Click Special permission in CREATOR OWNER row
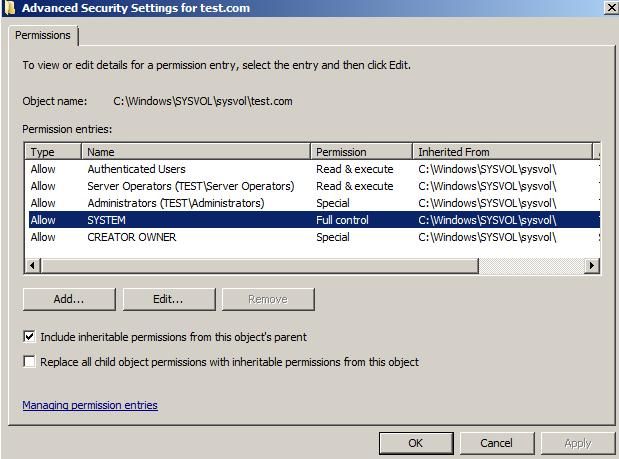619x459 pixels. (x=333, y=237)
